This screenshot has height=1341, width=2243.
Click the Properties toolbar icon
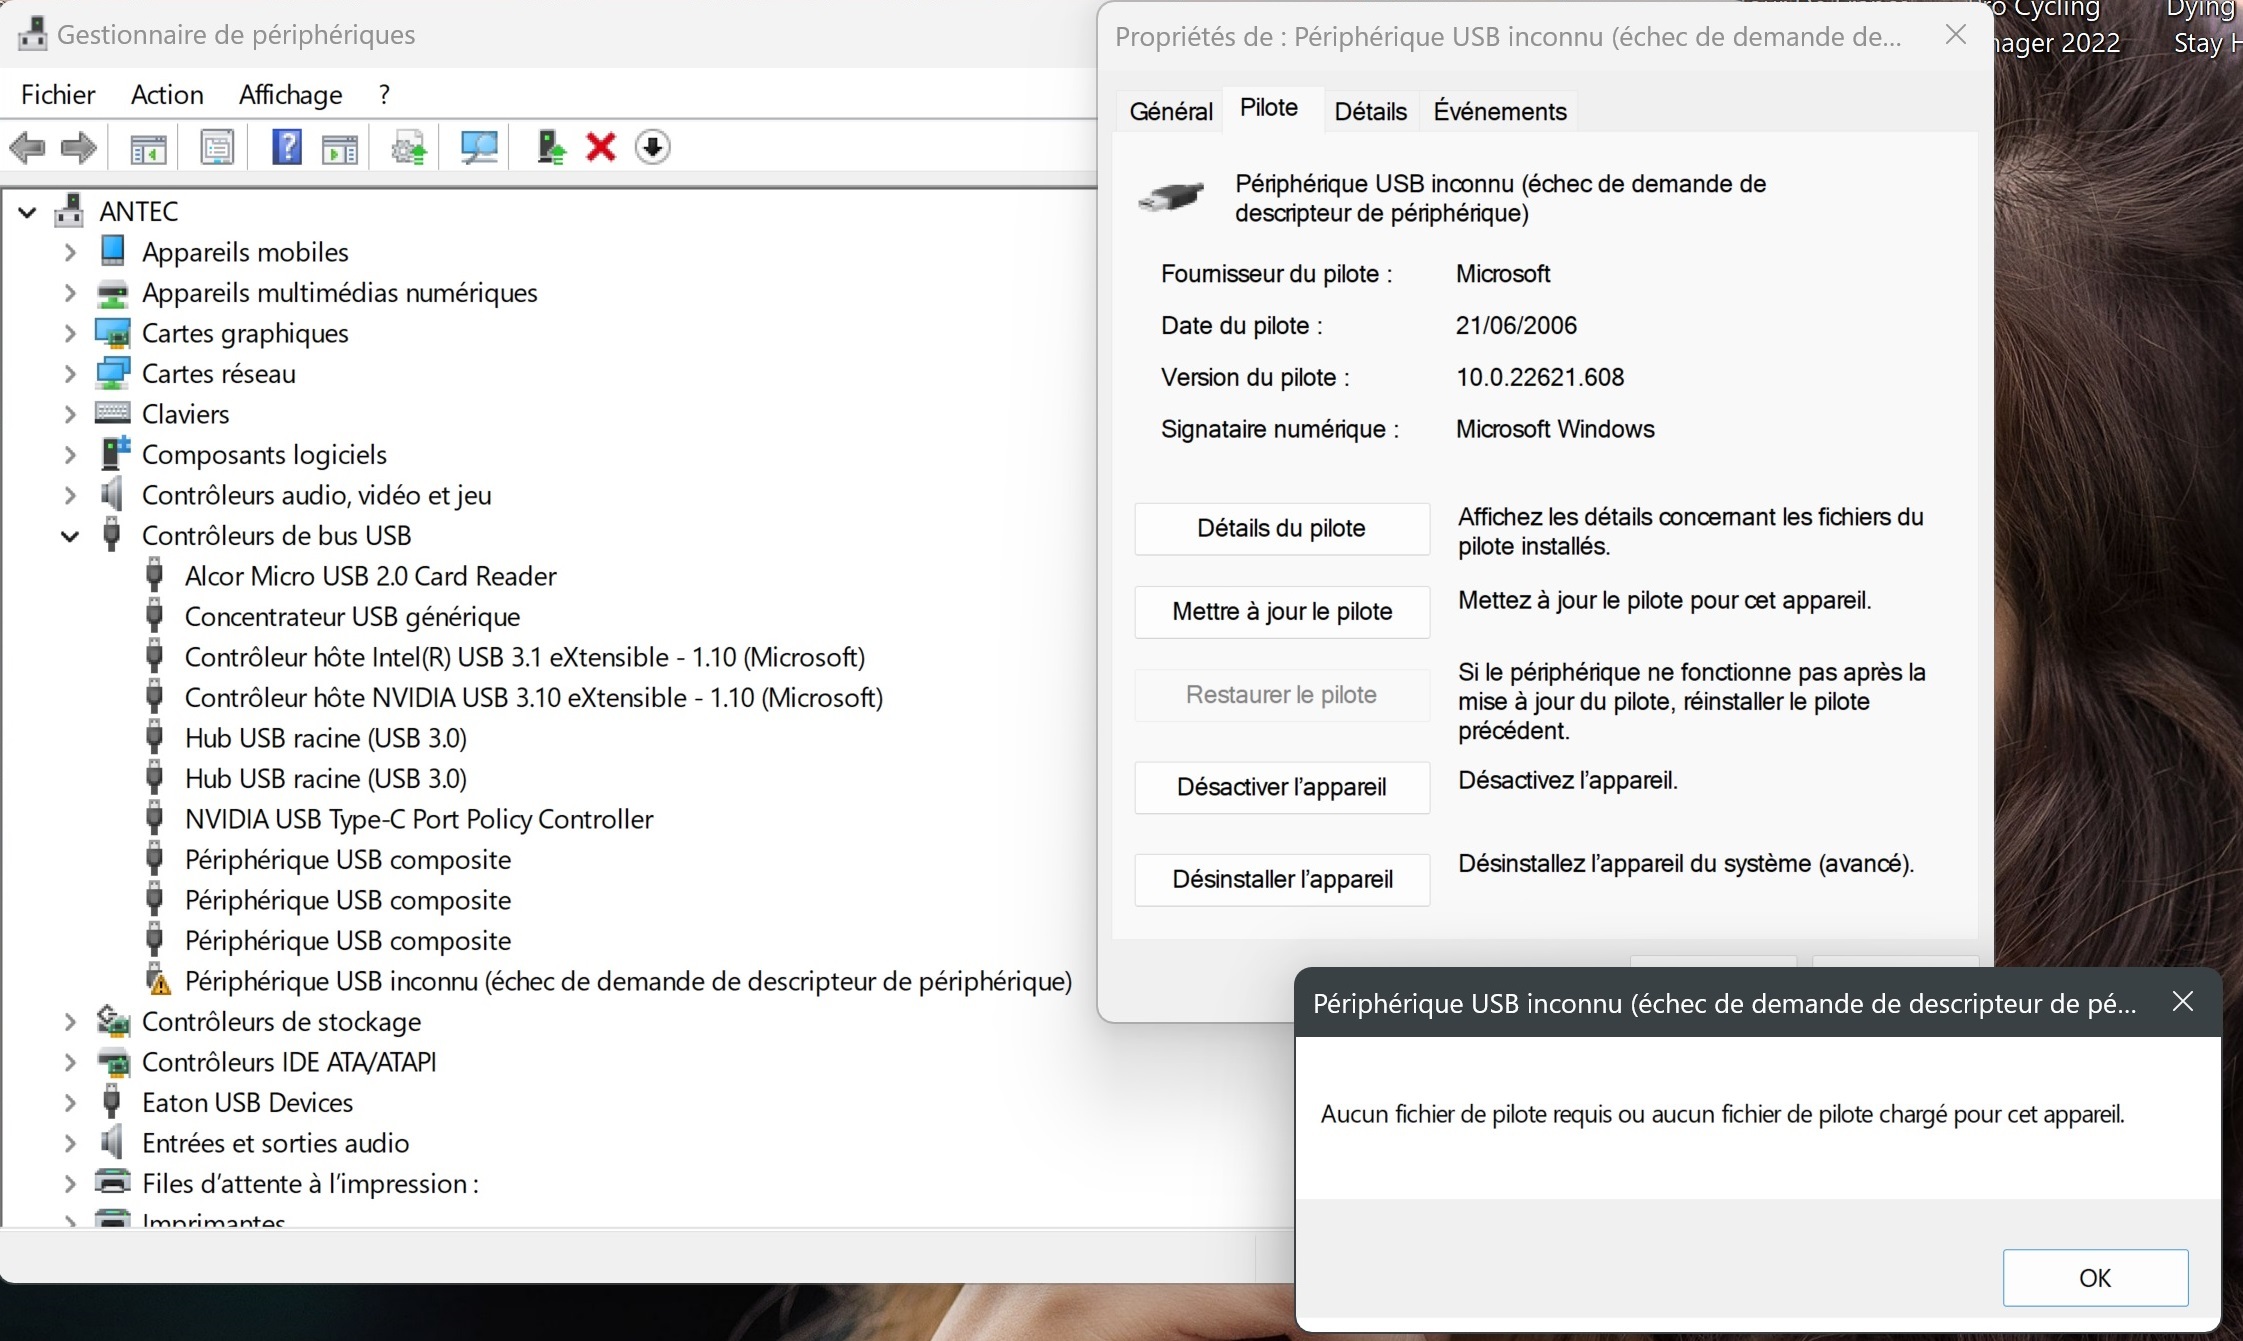(216, 148)
